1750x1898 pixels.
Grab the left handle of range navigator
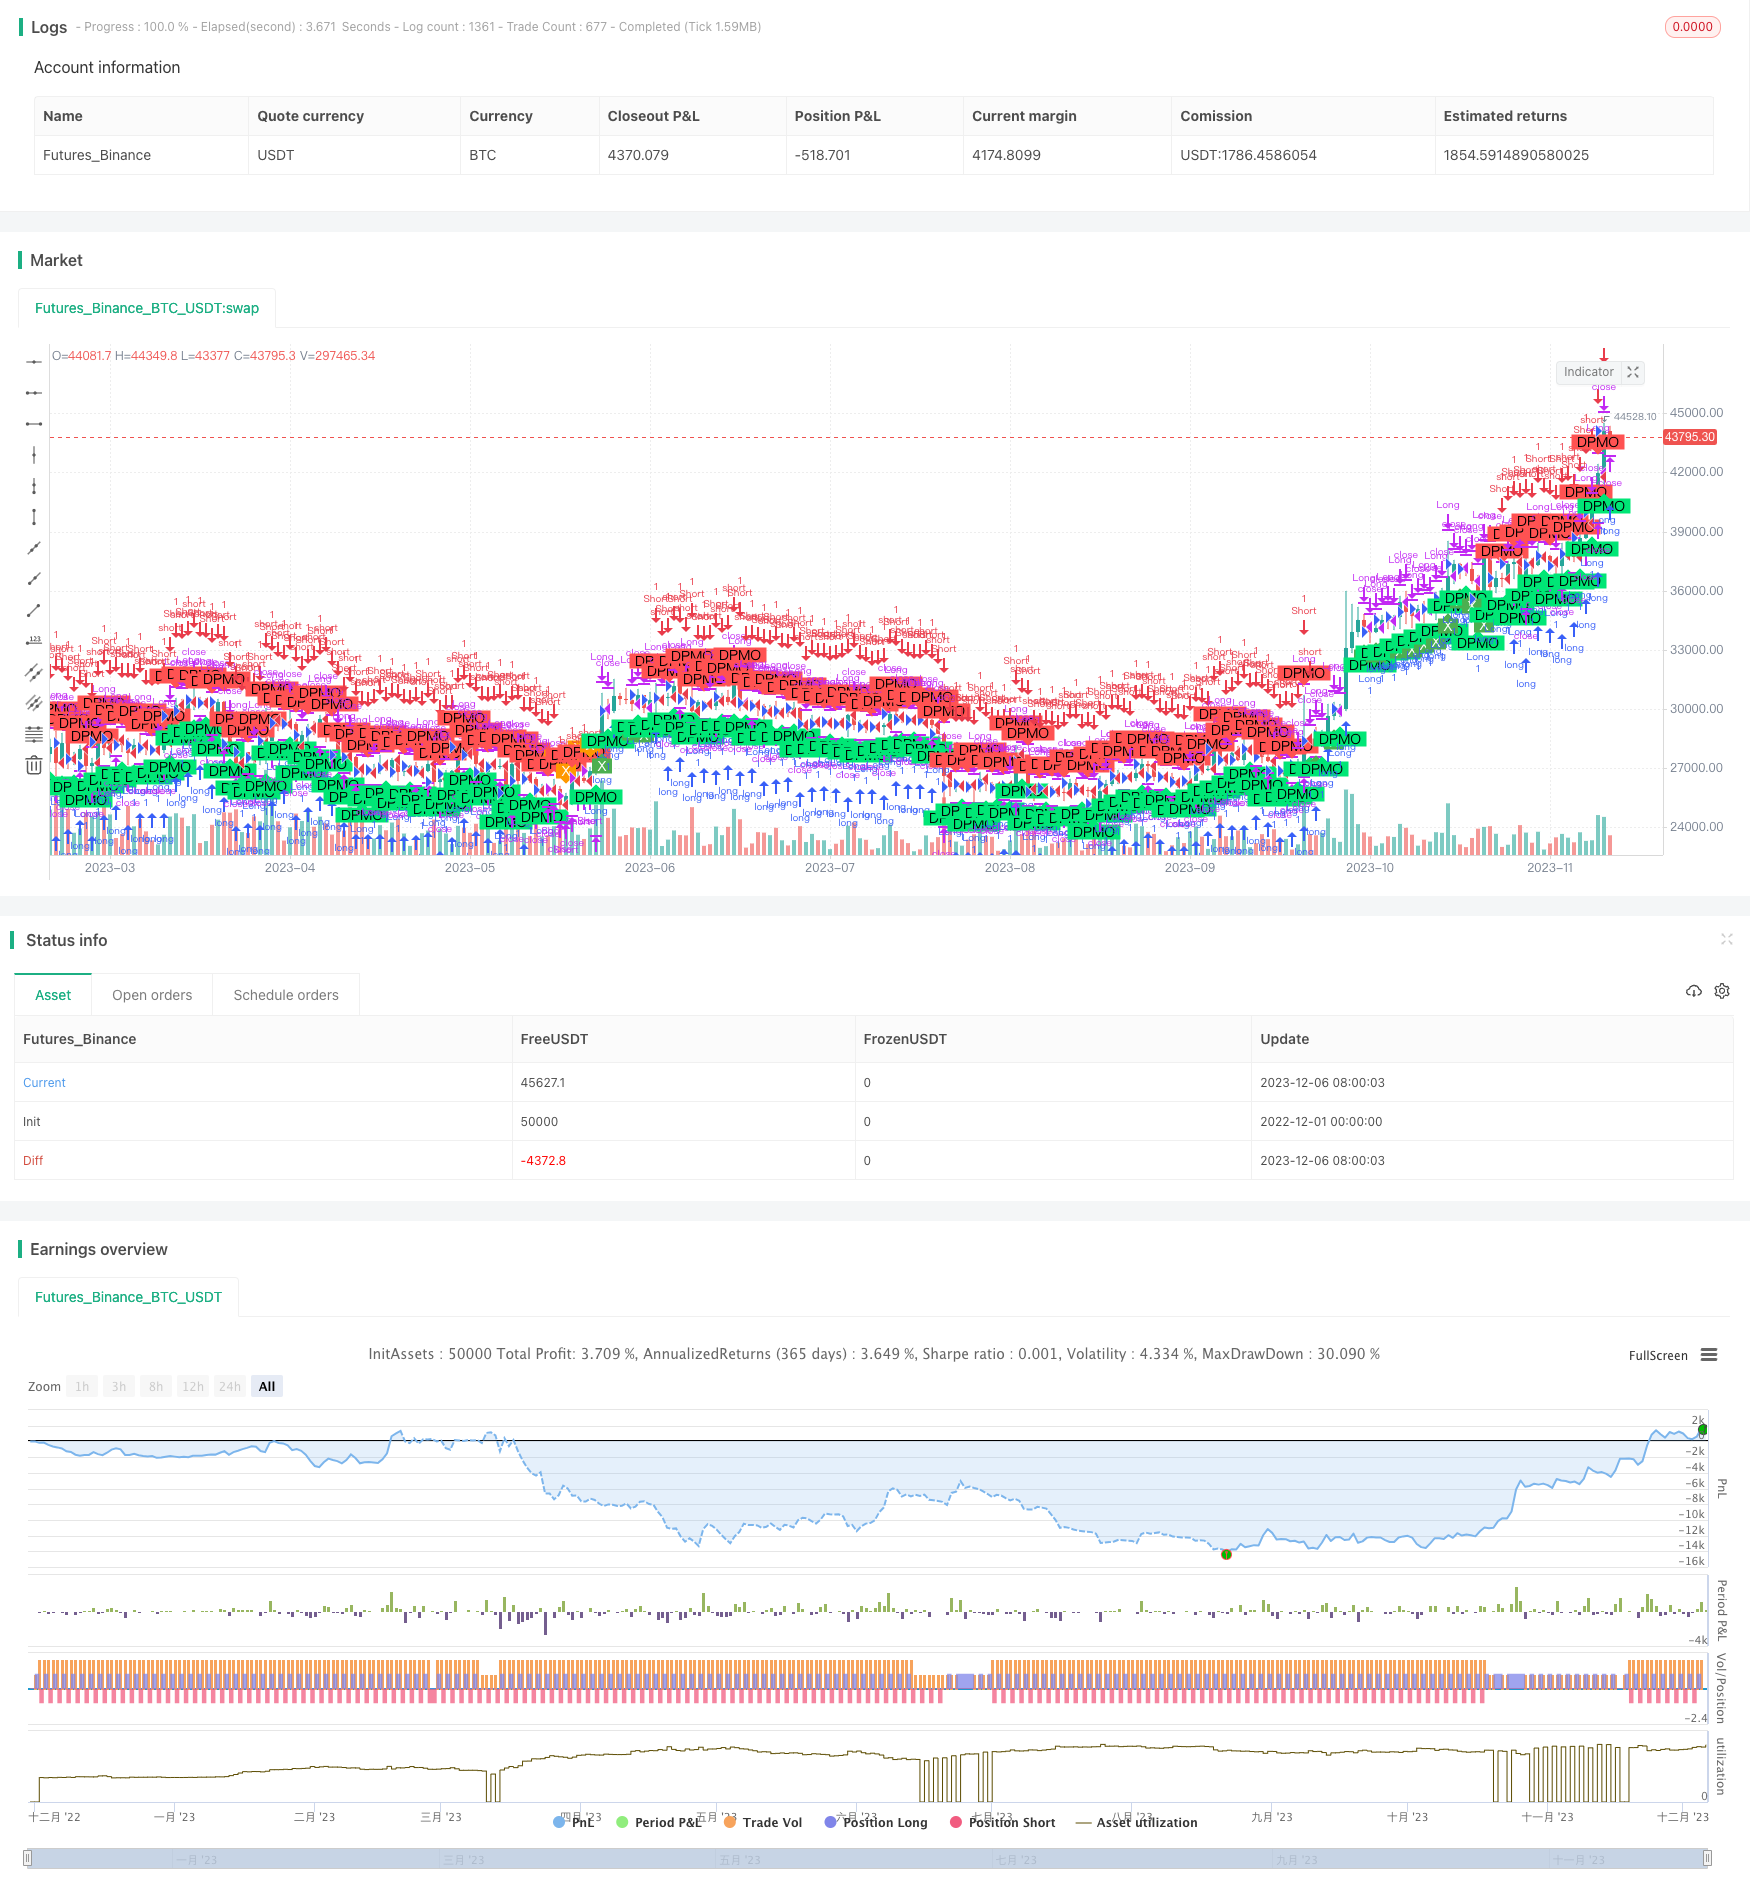[28, 1858]
